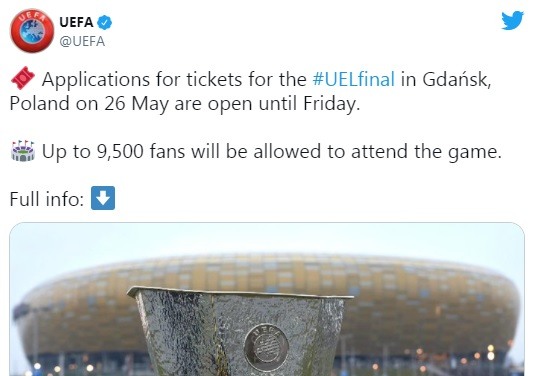535x376 pixels.
Task: Open the @UEFA handle link
Action: click(82, 42)
